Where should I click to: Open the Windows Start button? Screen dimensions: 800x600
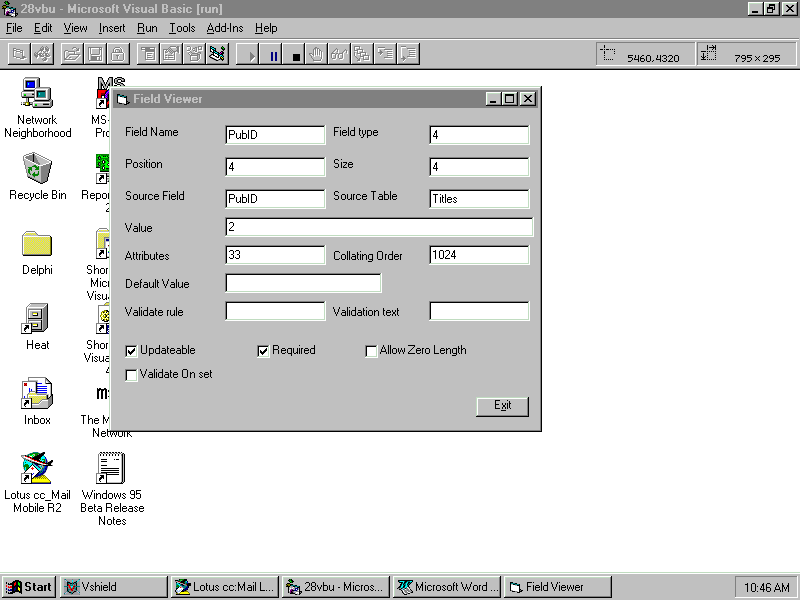pos(29,587)
